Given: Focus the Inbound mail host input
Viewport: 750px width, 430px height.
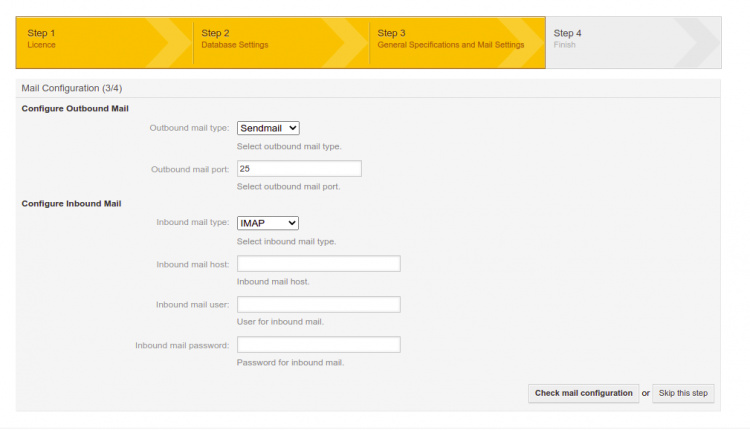Looking at the screenshot, I should 318,264.
